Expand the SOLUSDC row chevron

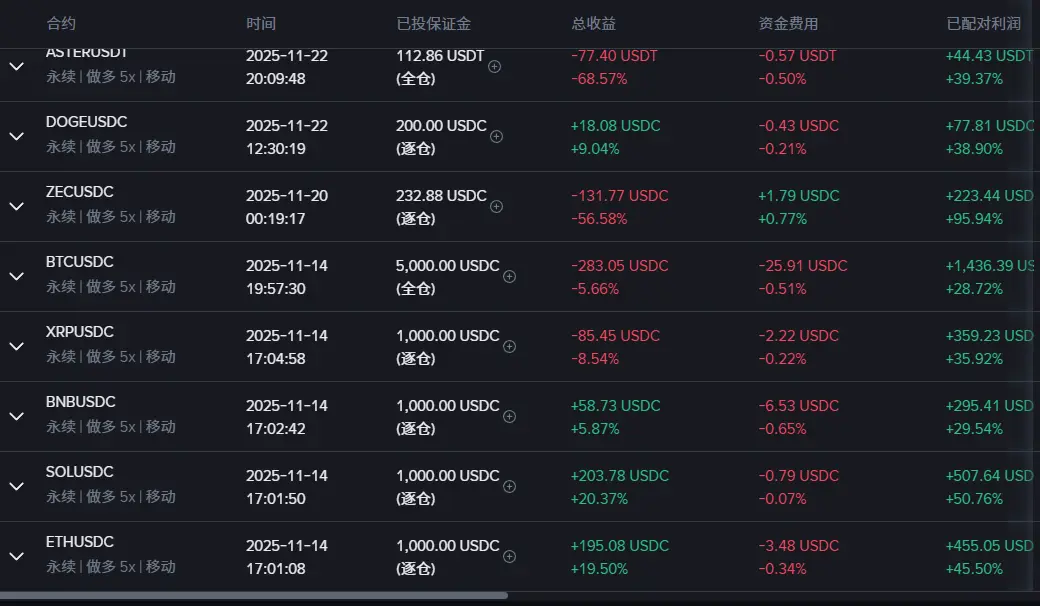(x=17, y=486)
